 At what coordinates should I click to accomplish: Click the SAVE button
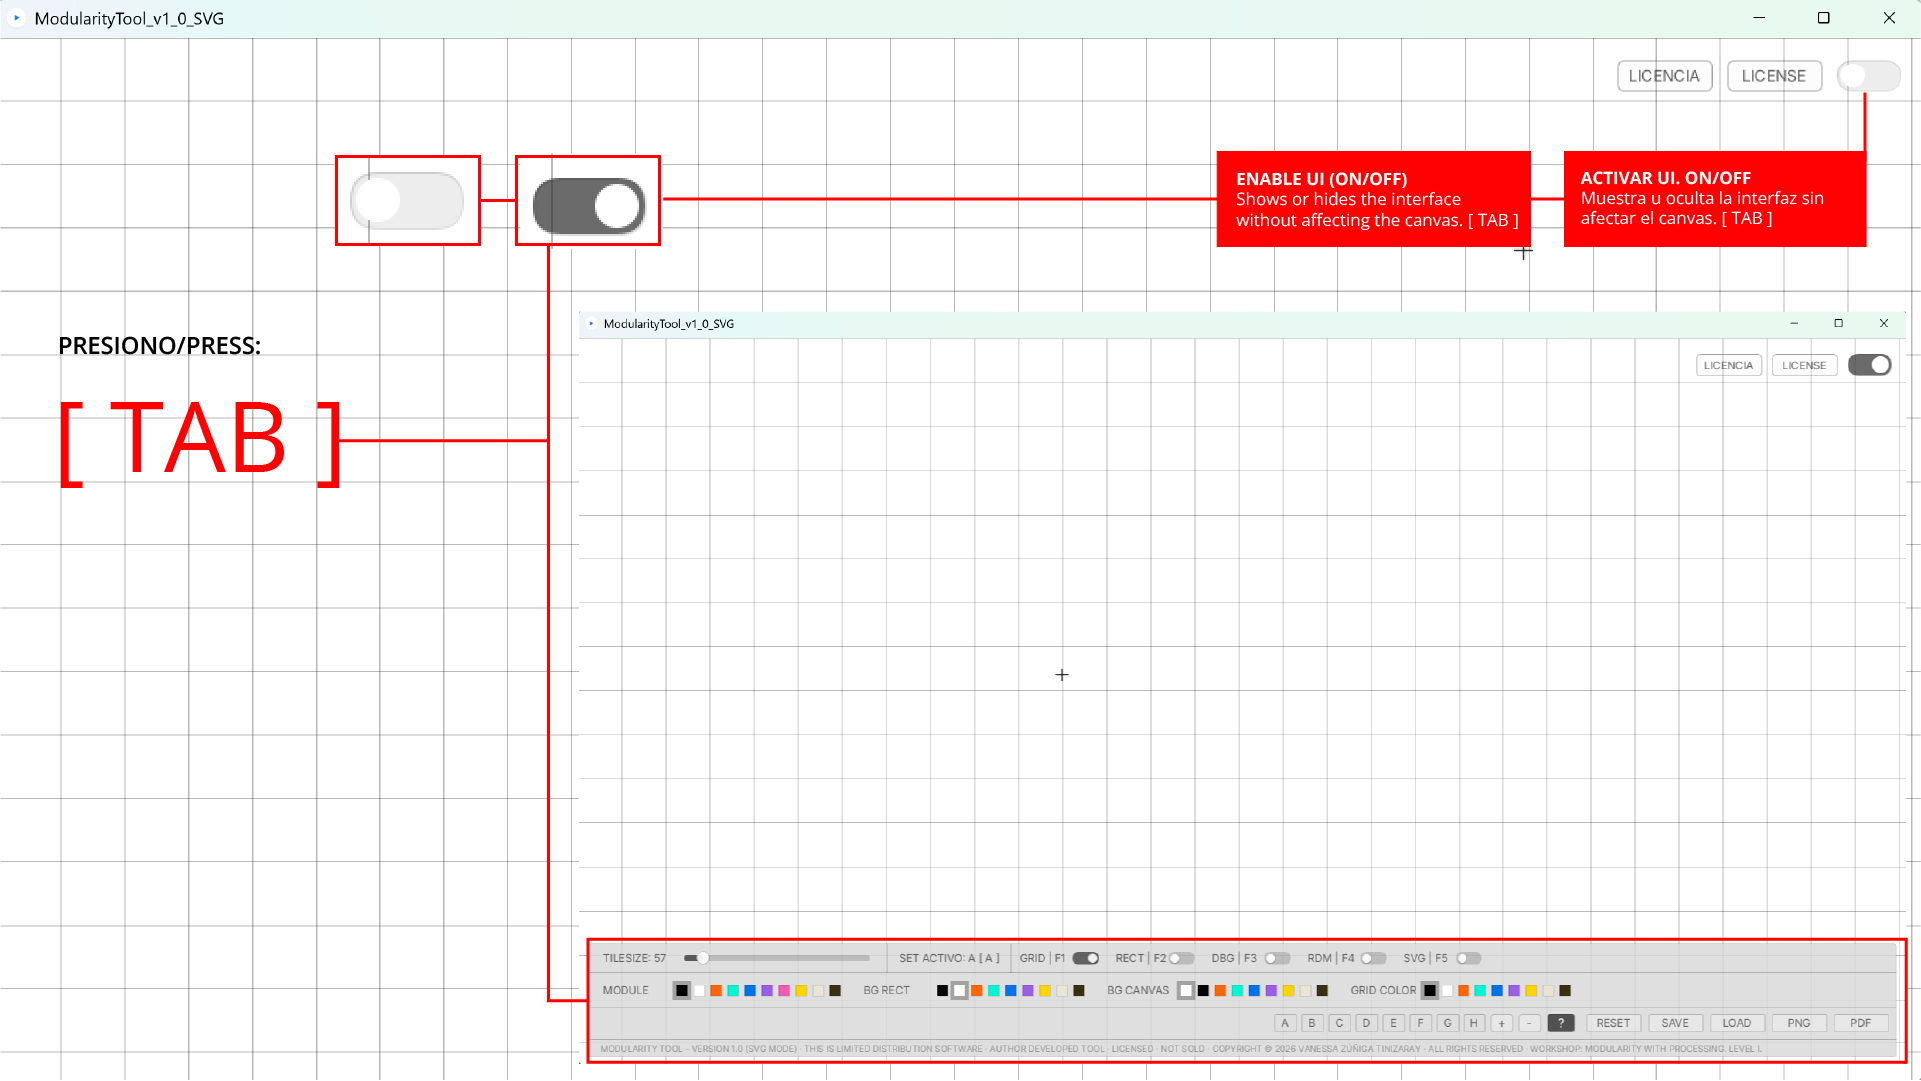[x=1675, y=1023]
